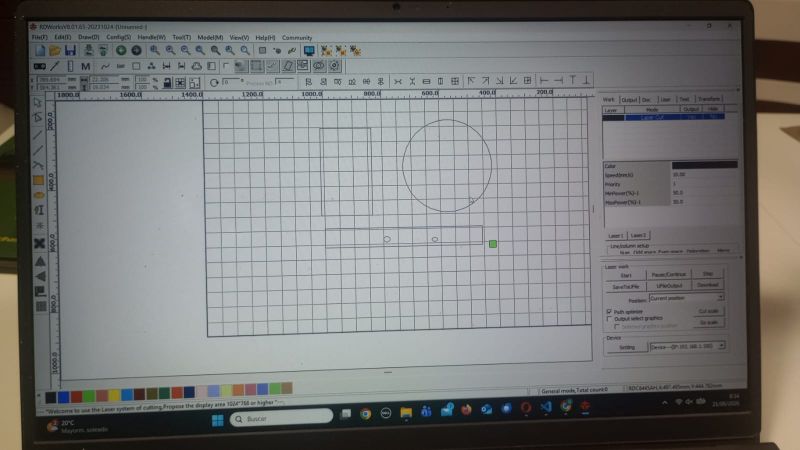800x450 pixels.
Task: Click the Redo dark round icon
Action: (x=136, y=51)
